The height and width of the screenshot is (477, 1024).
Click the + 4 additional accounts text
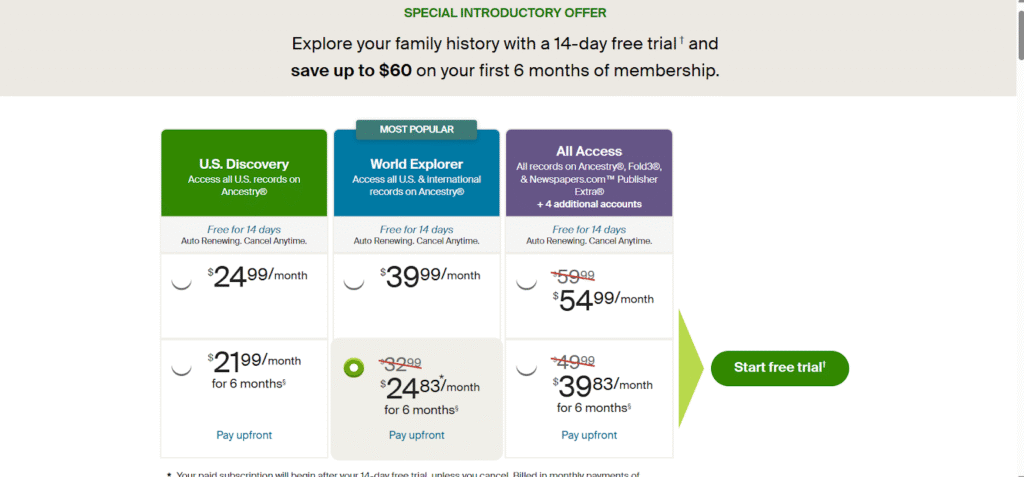tap(589, 204)
